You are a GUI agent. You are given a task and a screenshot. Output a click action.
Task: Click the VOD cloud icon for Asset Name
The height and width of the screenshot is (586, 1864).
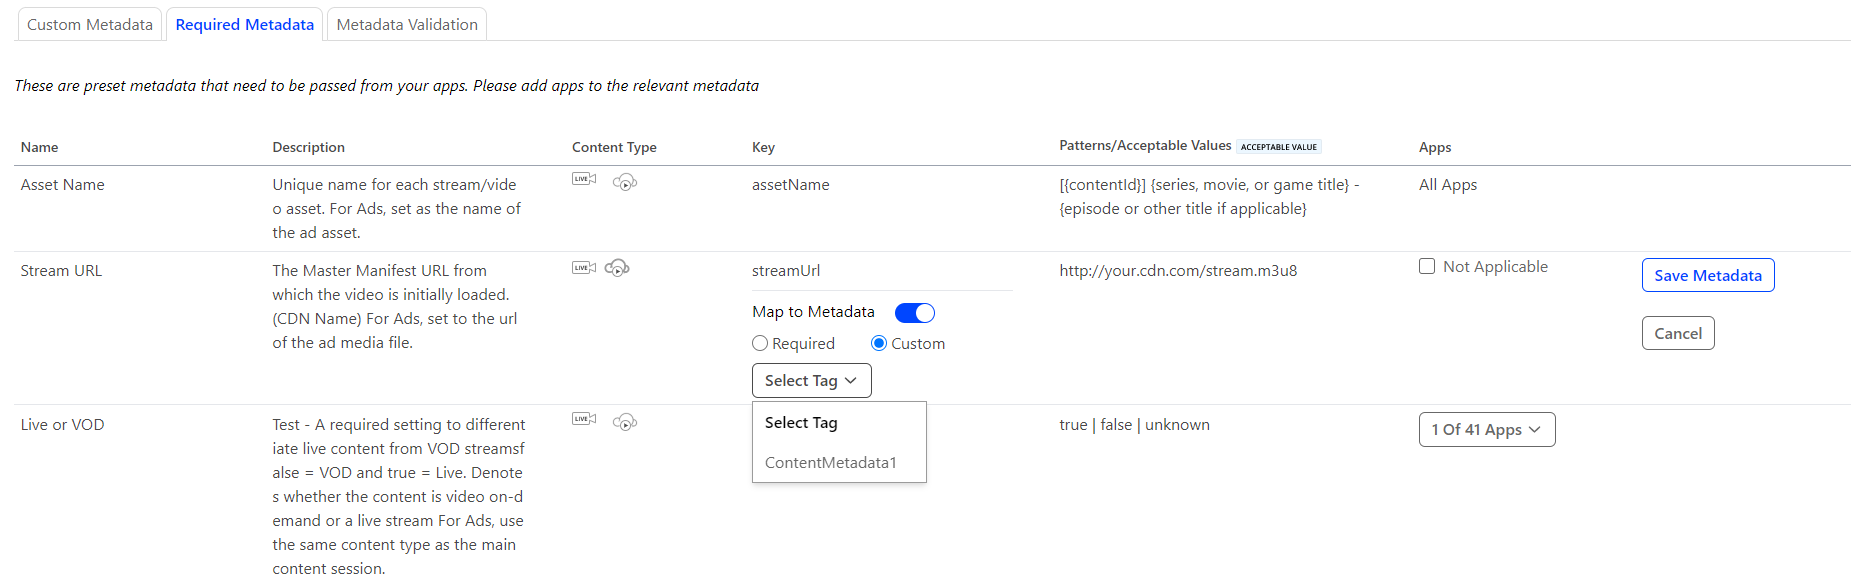point(625,182)
